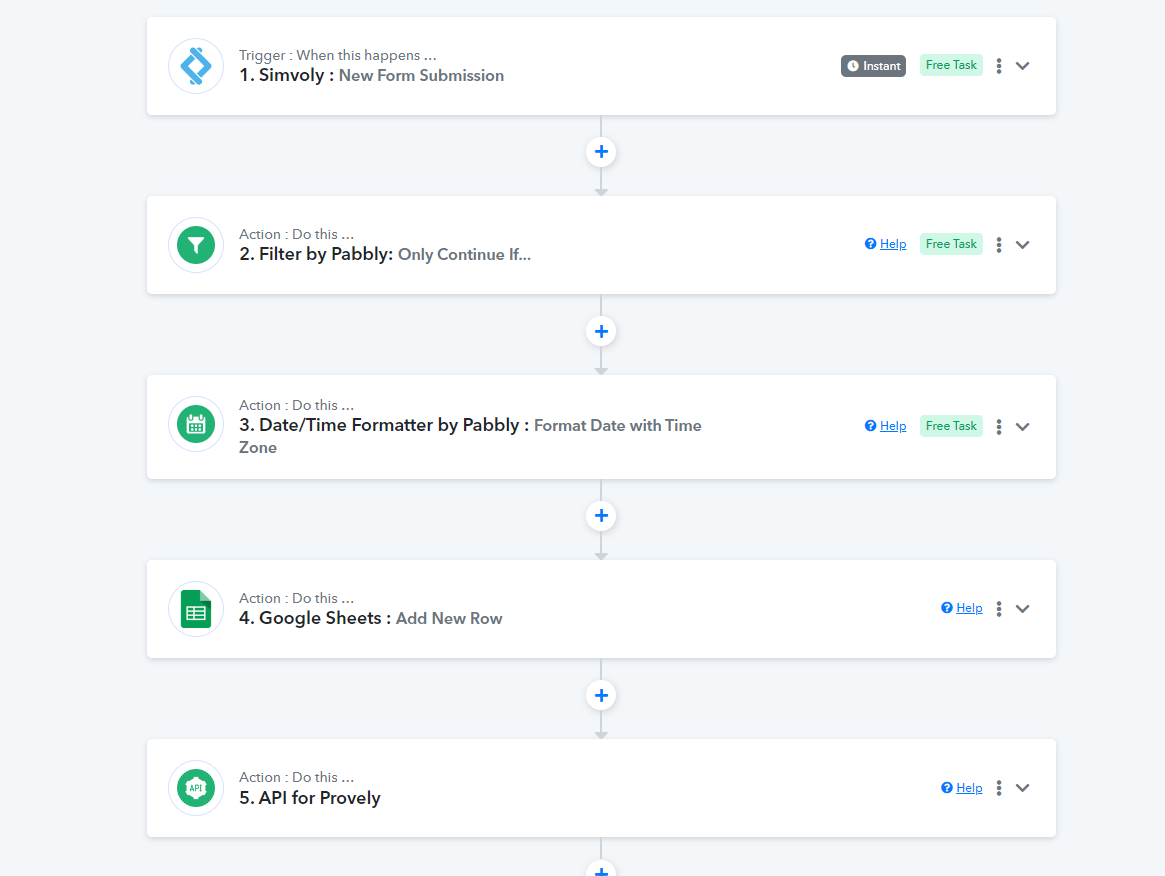Expand the Date/Time Formatter step
1165x876 pixels.
pyautogui.click(x=1022, y=426)
